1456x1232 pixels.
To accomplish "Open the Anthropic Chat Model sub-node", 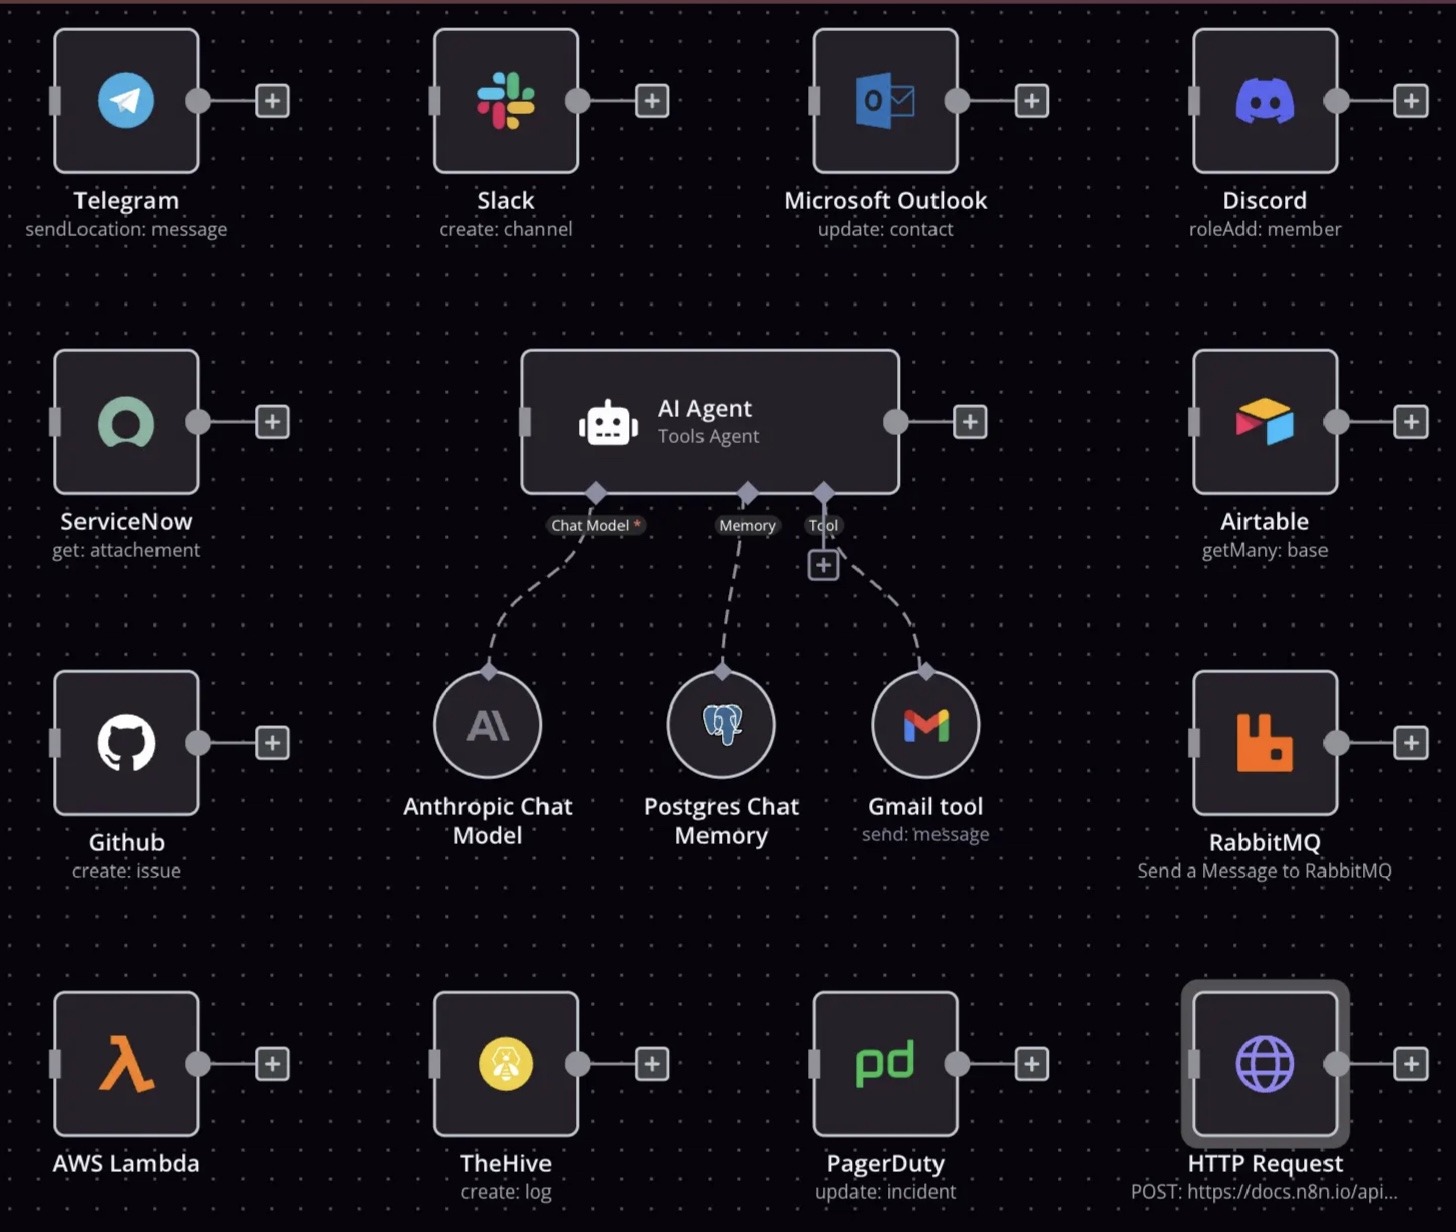I will click(x=488, y=725).
